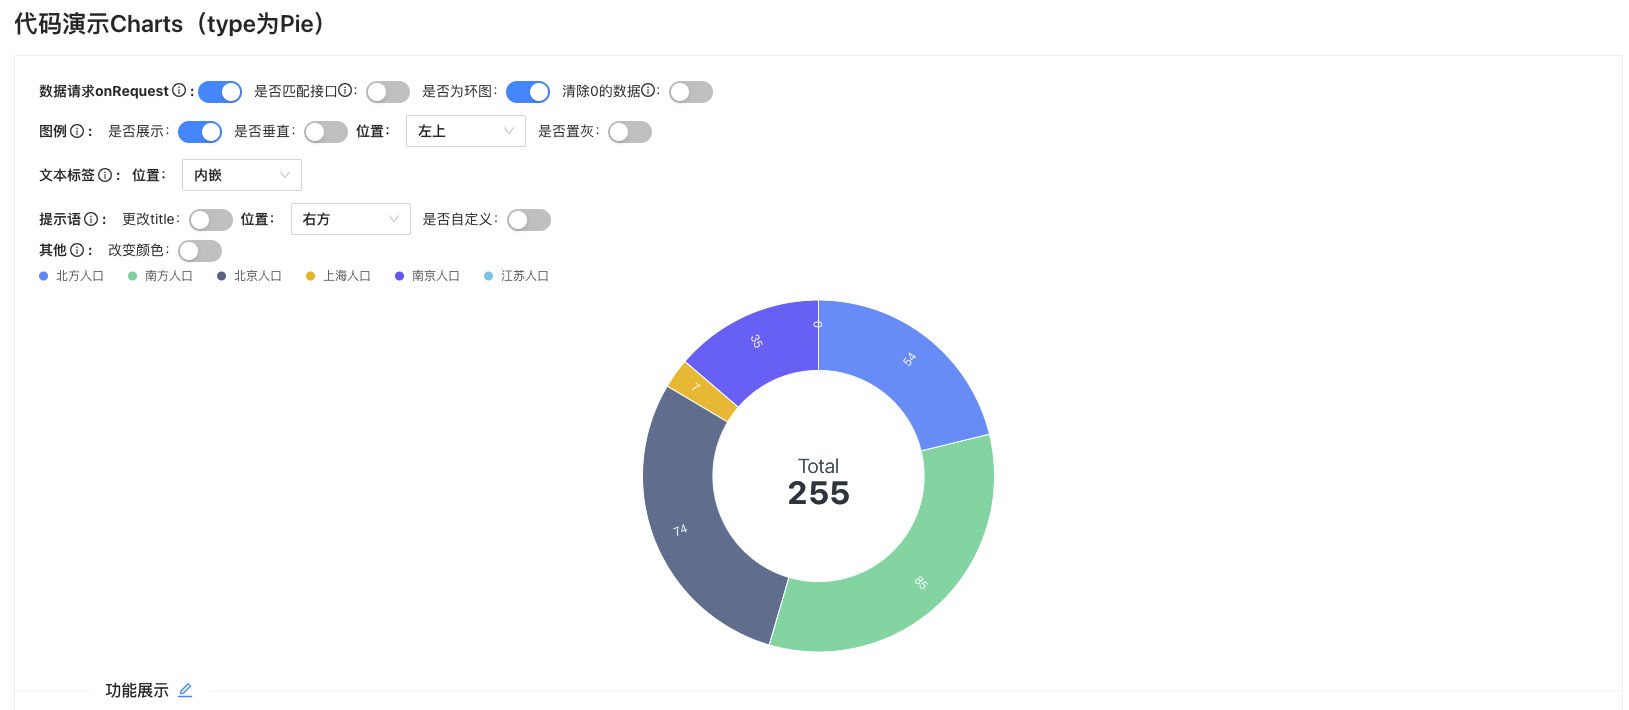
Task: Click info icon beside 是否匹配接口
Action: [x=345, y=90]
